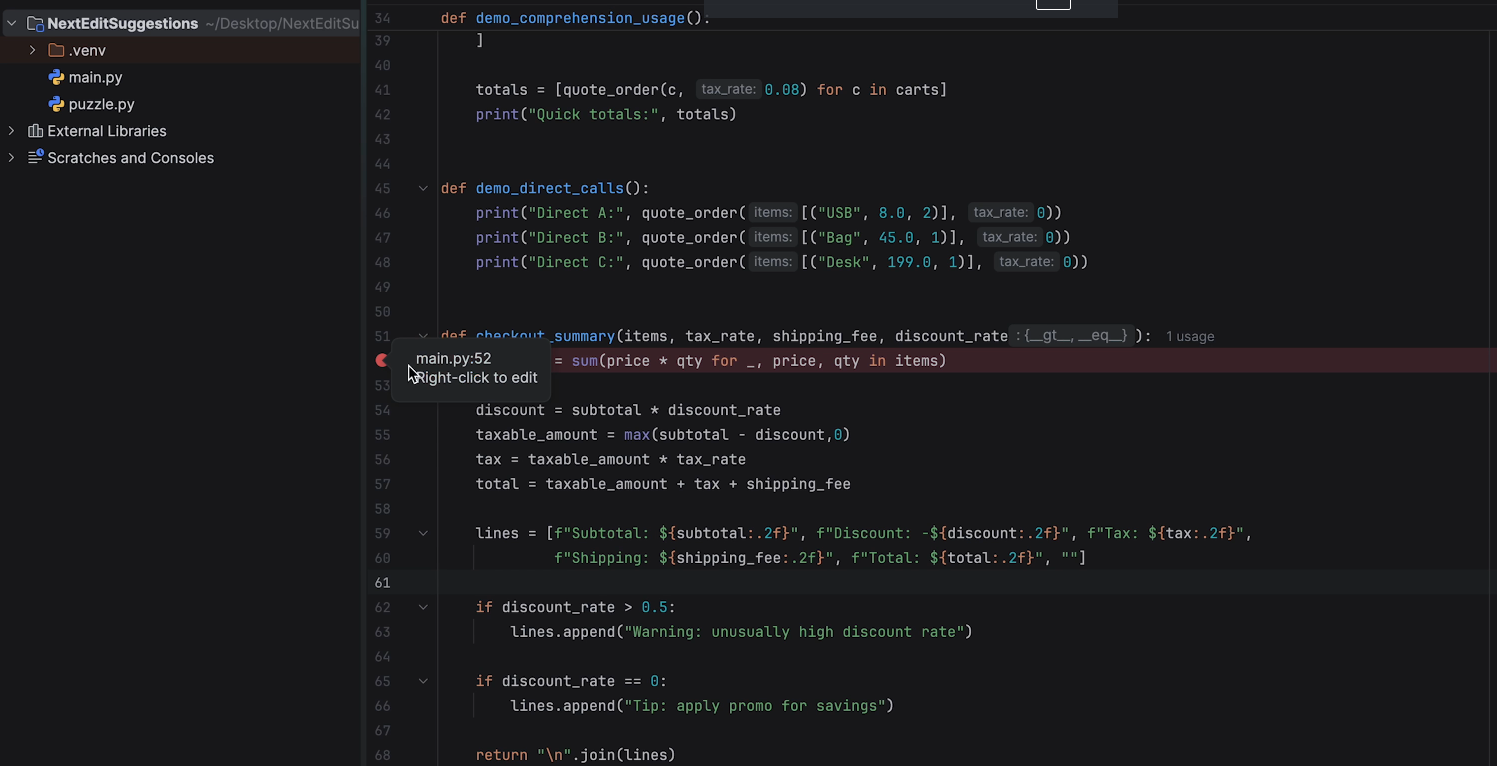This screenshot has width=1497, height=766.
Task: Open main.py in project tree
Action: 95,77
